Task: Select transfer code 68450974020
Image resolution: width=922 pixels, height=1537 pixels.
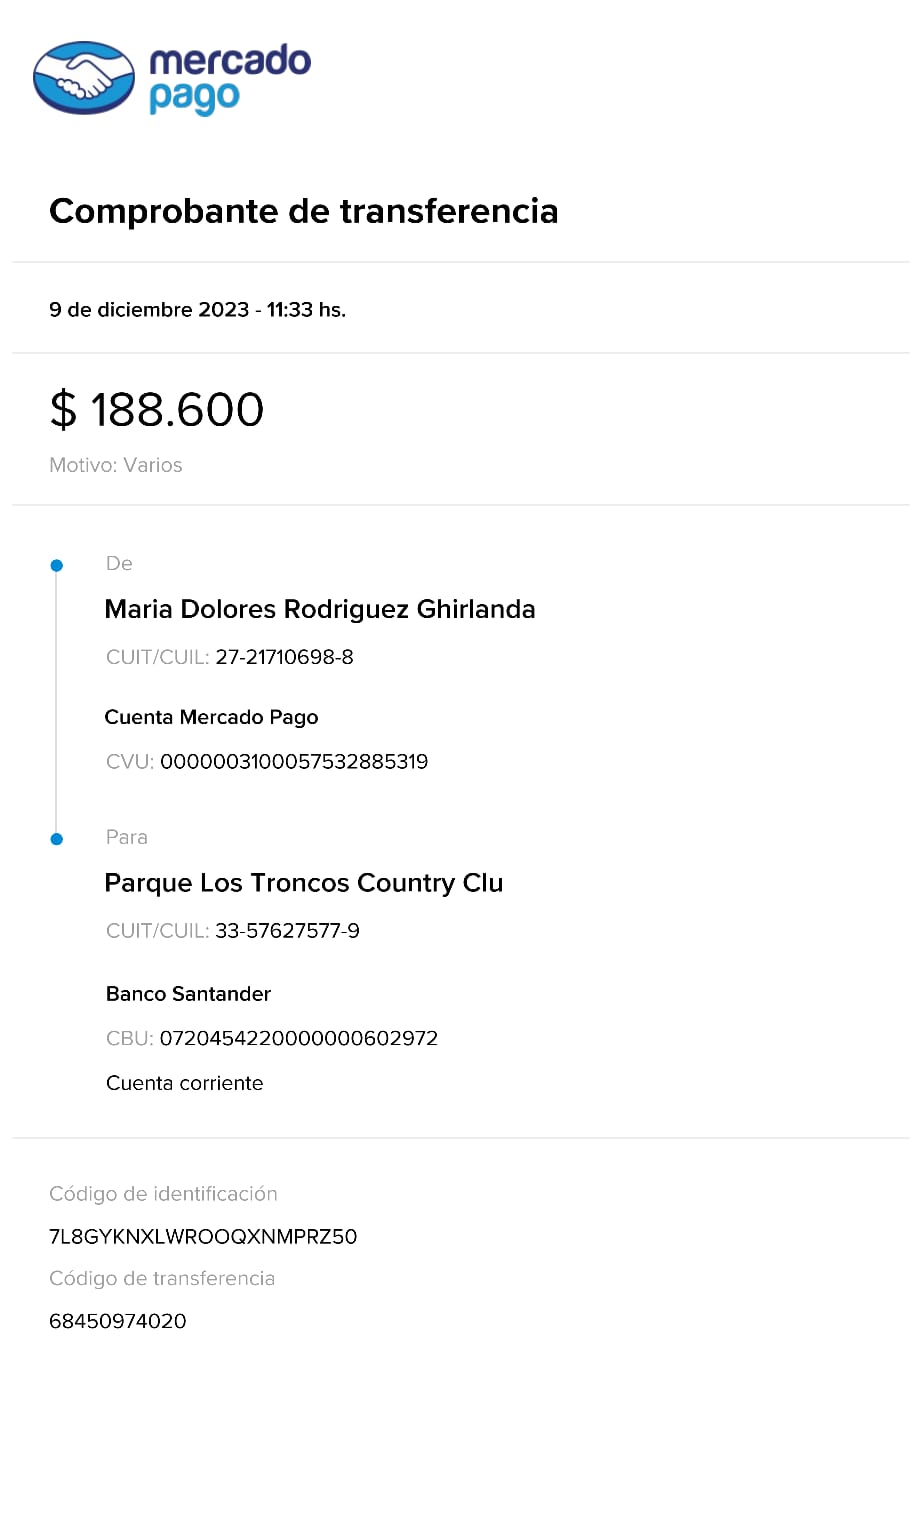Action: coord(118,1321)
